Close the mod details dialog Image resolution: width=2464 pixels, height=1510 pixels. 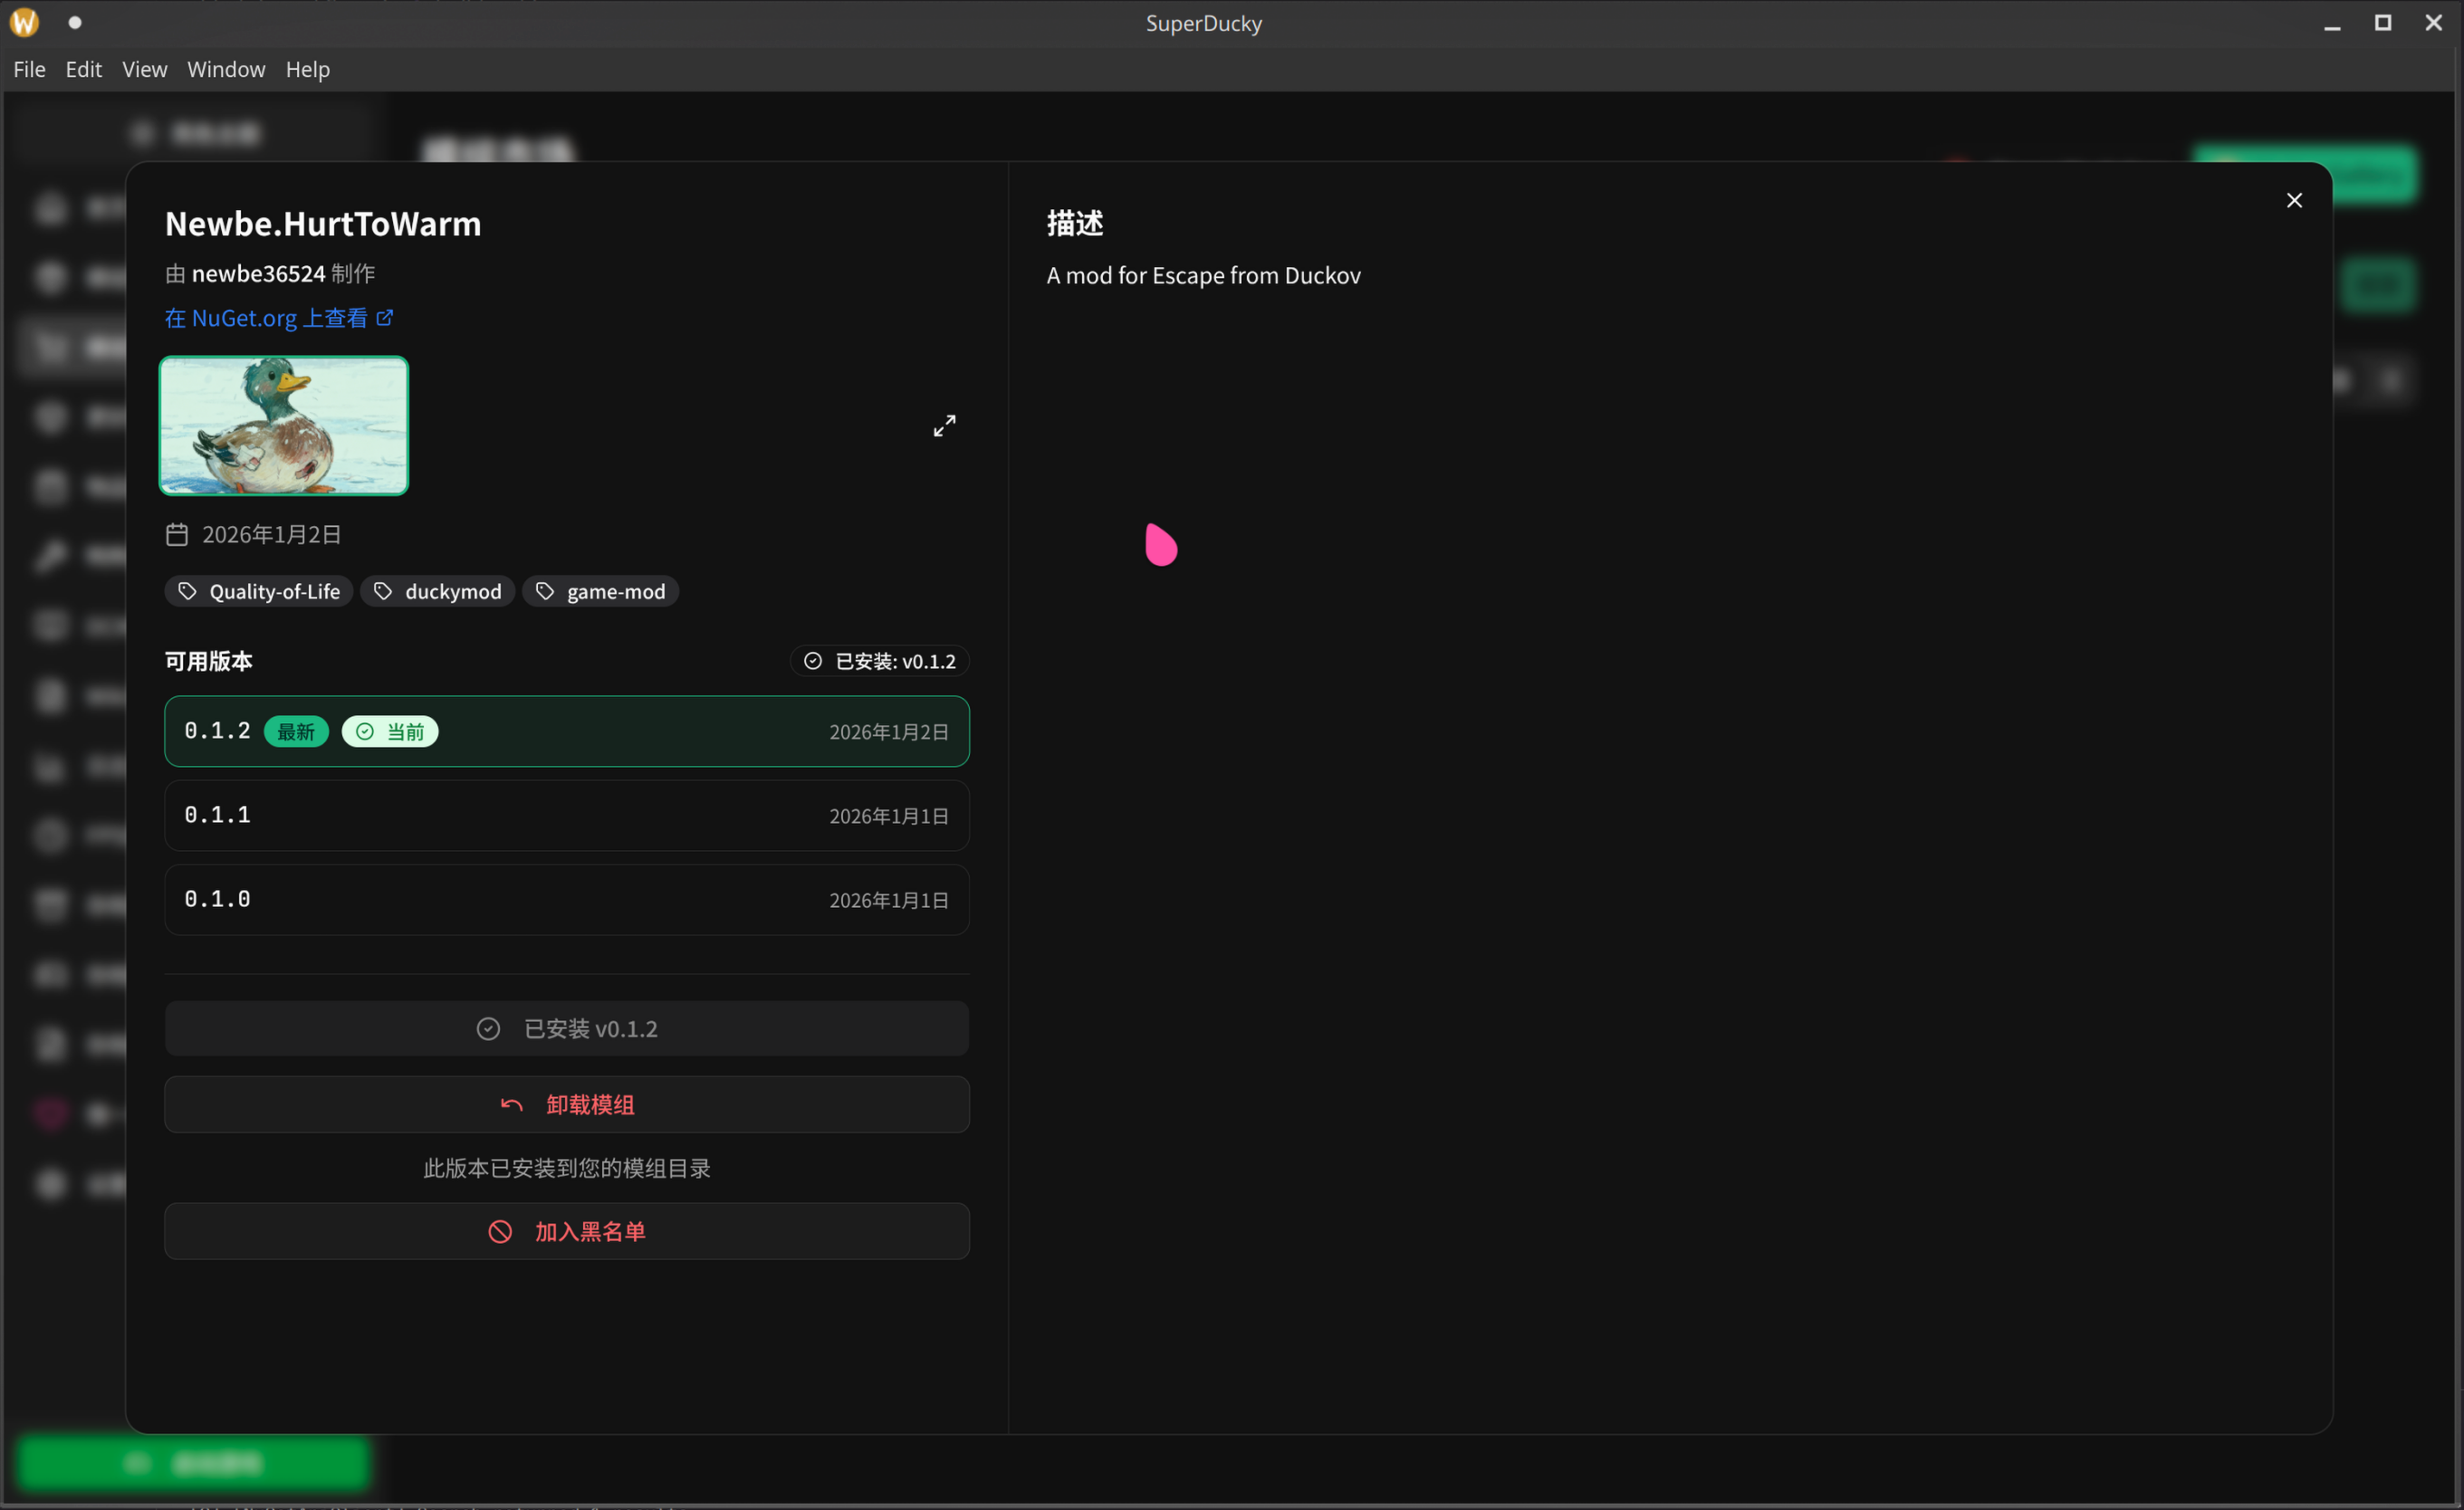[2293, 200]
